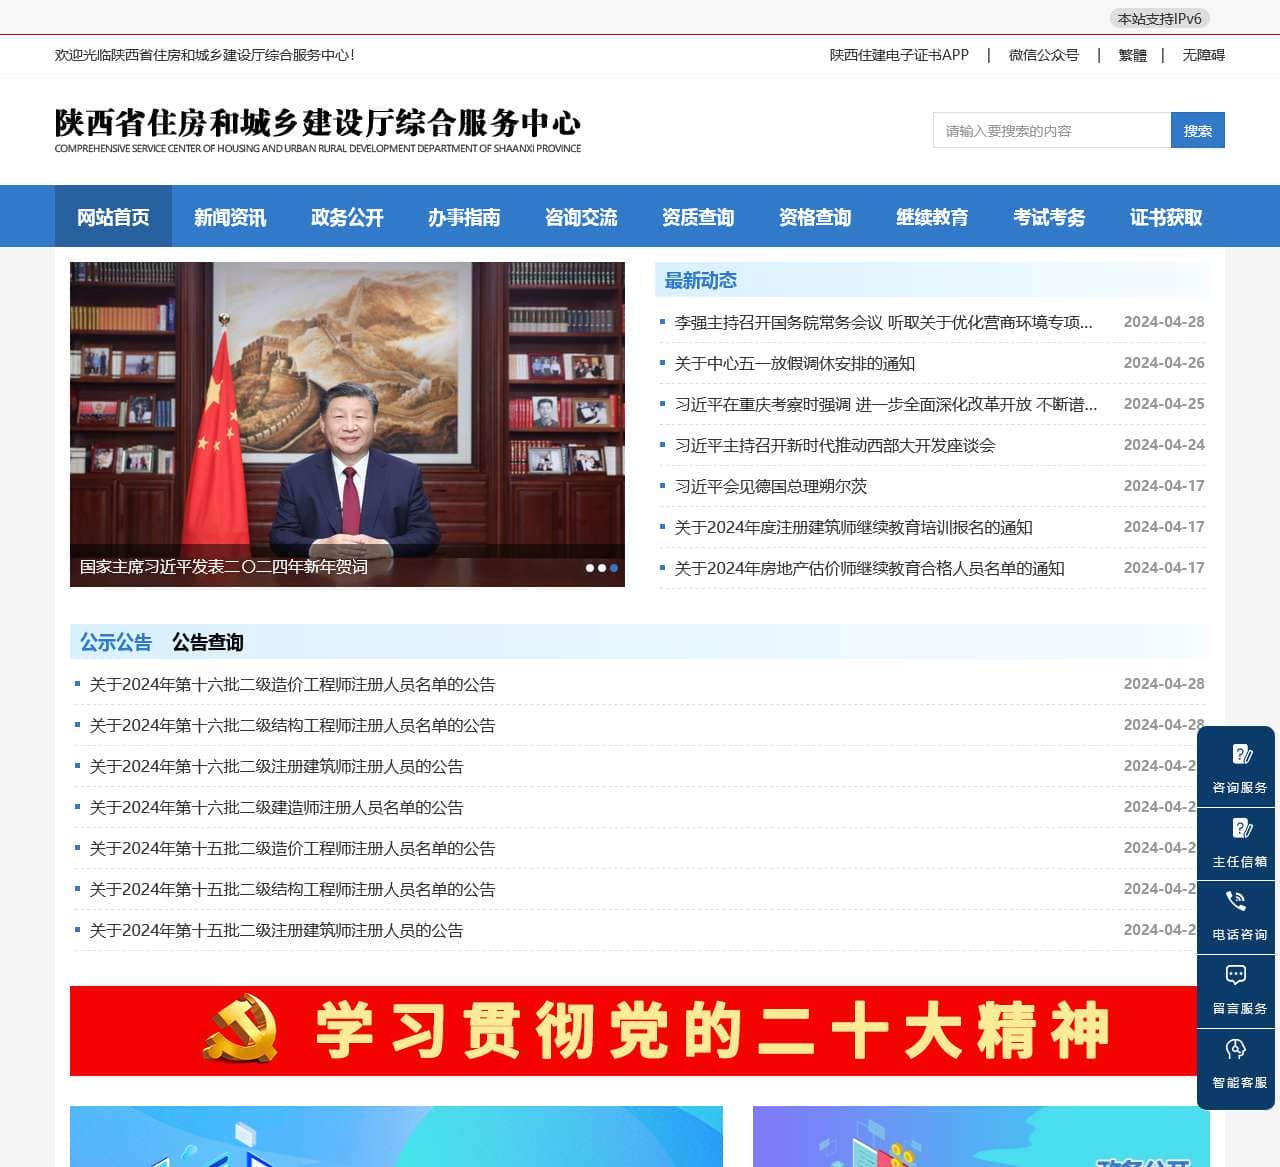Open the 留言服务 message icon
Screen dimensions: 1280x1167
(x=1236, y=990)
